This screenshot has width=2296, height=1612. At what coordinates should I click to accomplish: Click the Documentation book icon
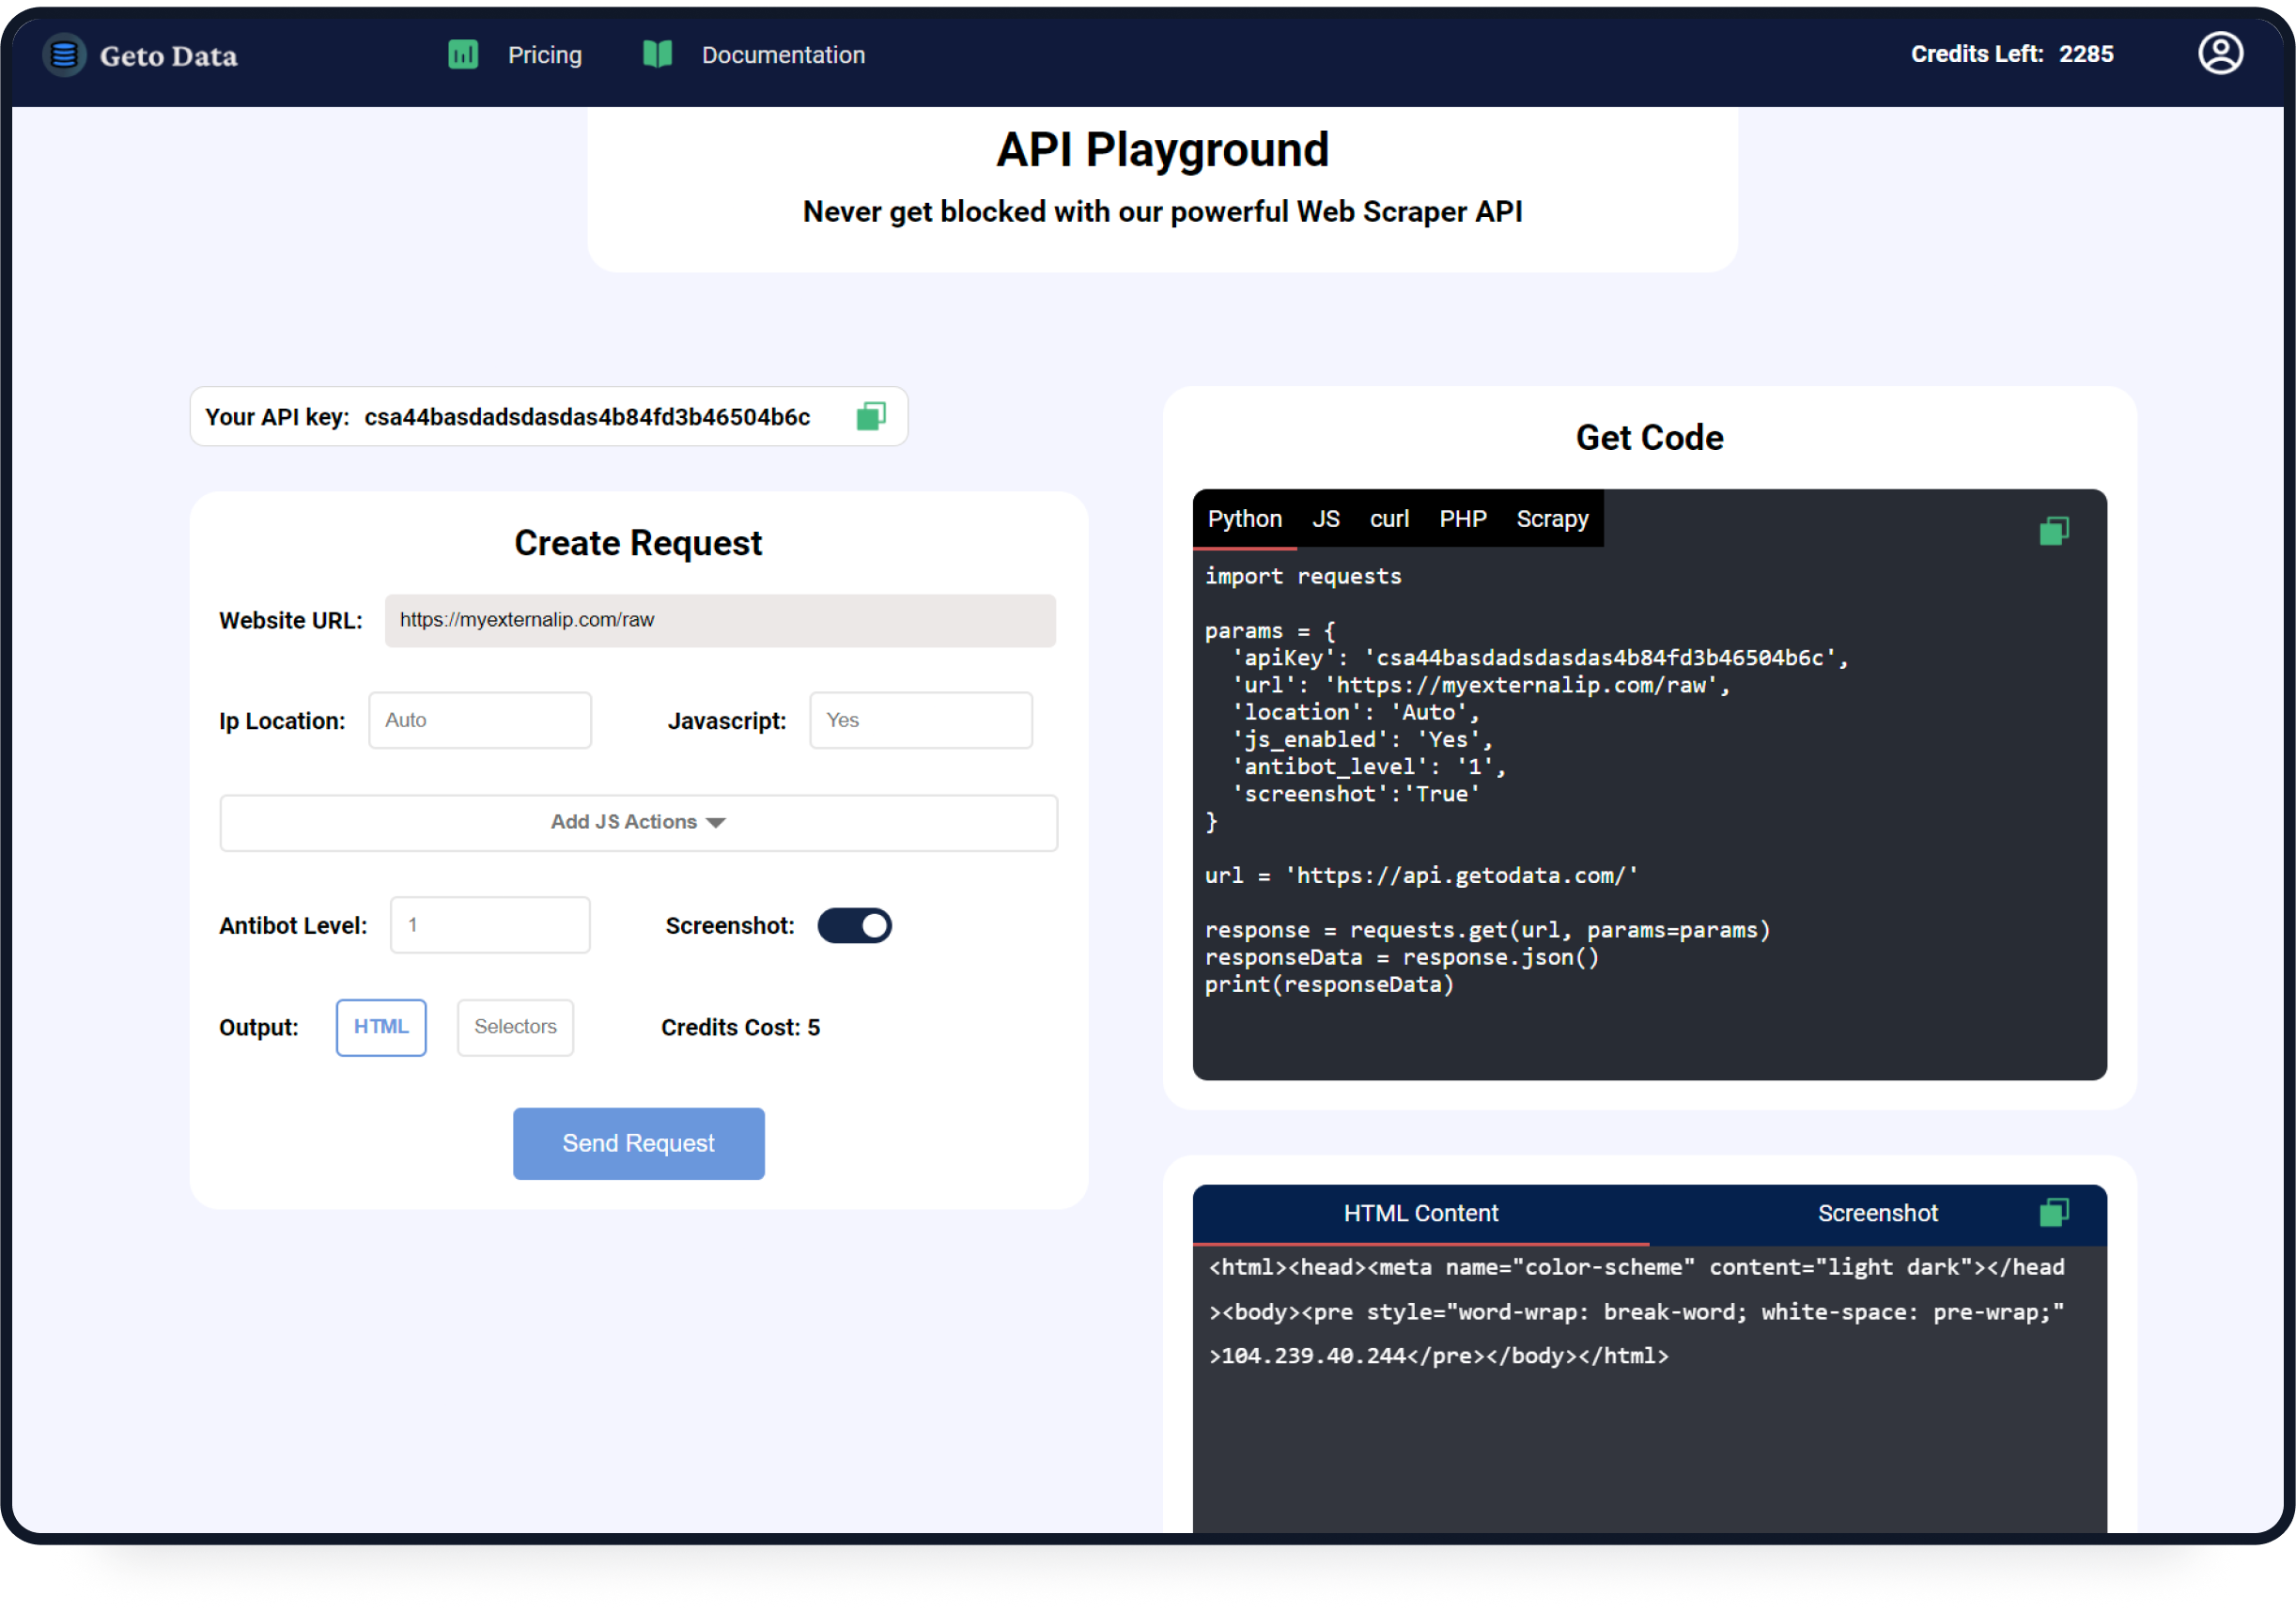[x=657, y=54]
